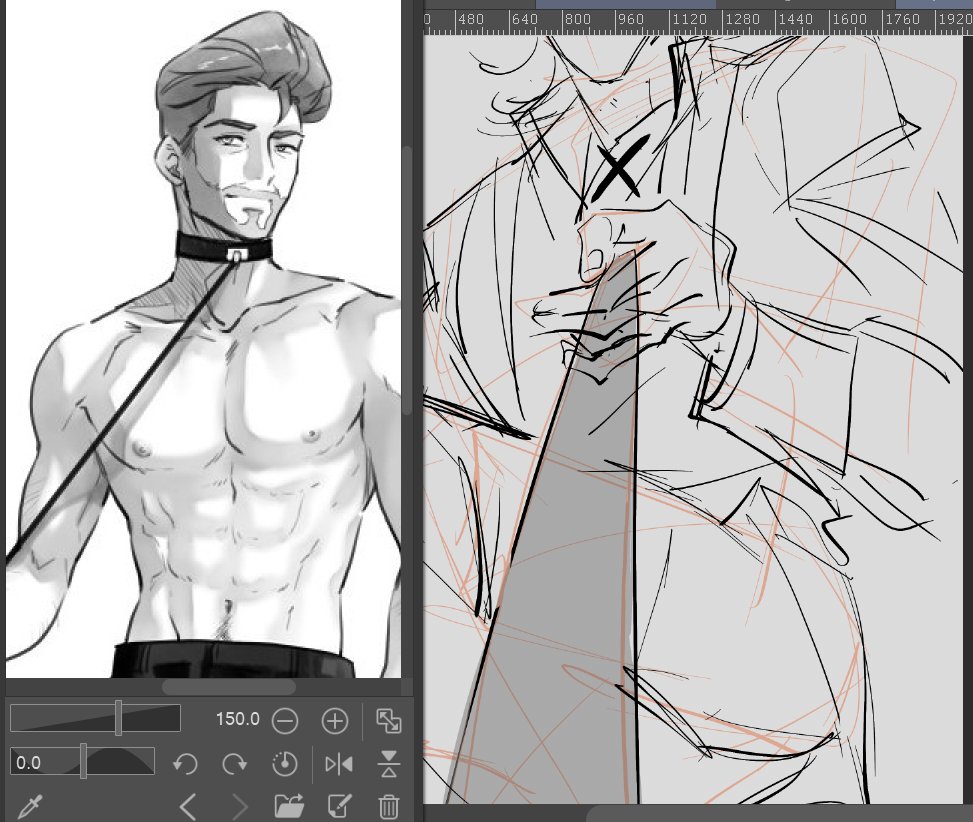Flip the Sub View image vertically
The image size is (973, 822).
pyautogui.click(x=388, y=764)
